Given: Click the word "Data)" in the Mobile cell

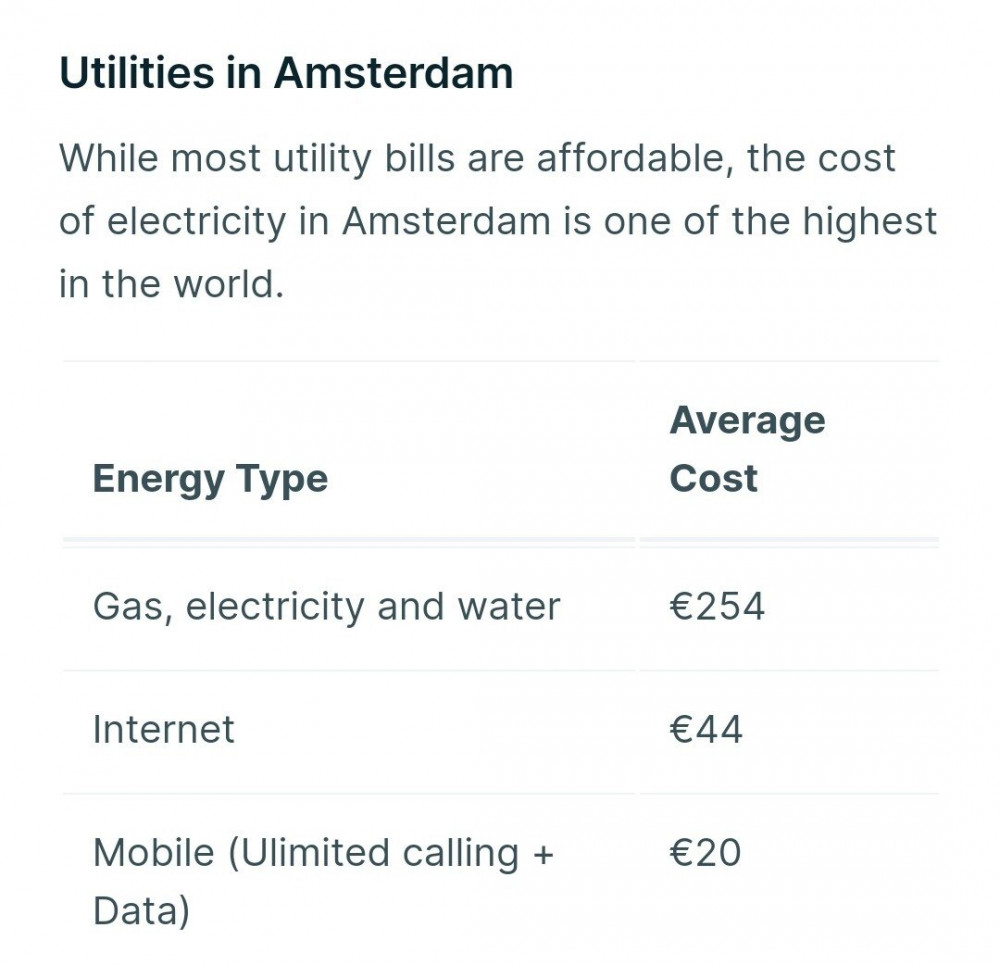Looking at the screenshot, I should tap(141, 911).
